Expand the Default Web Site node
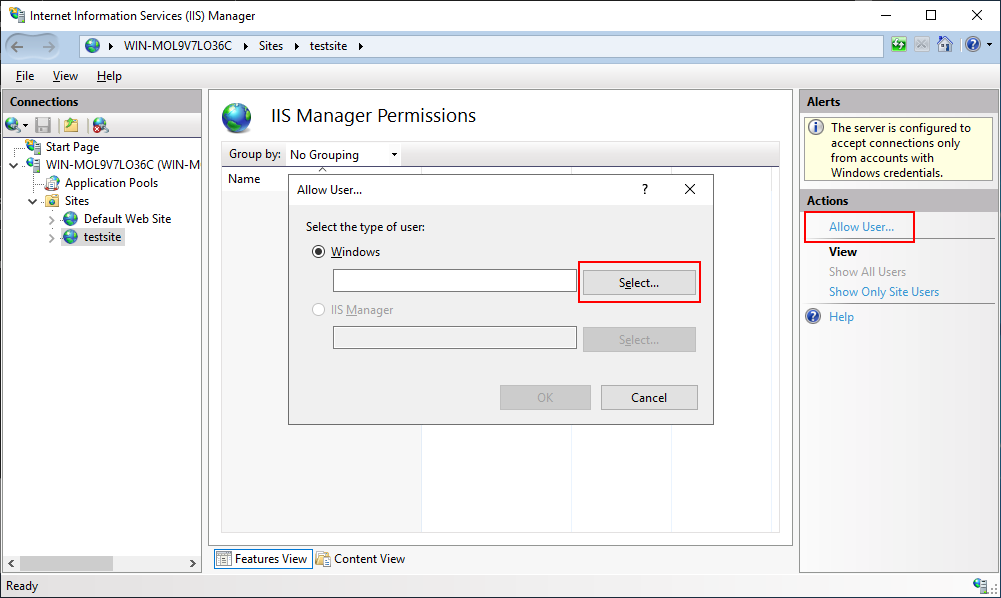Image resolution: width=1001 pixels, height=598 pixels. click(x=52, y=219)
